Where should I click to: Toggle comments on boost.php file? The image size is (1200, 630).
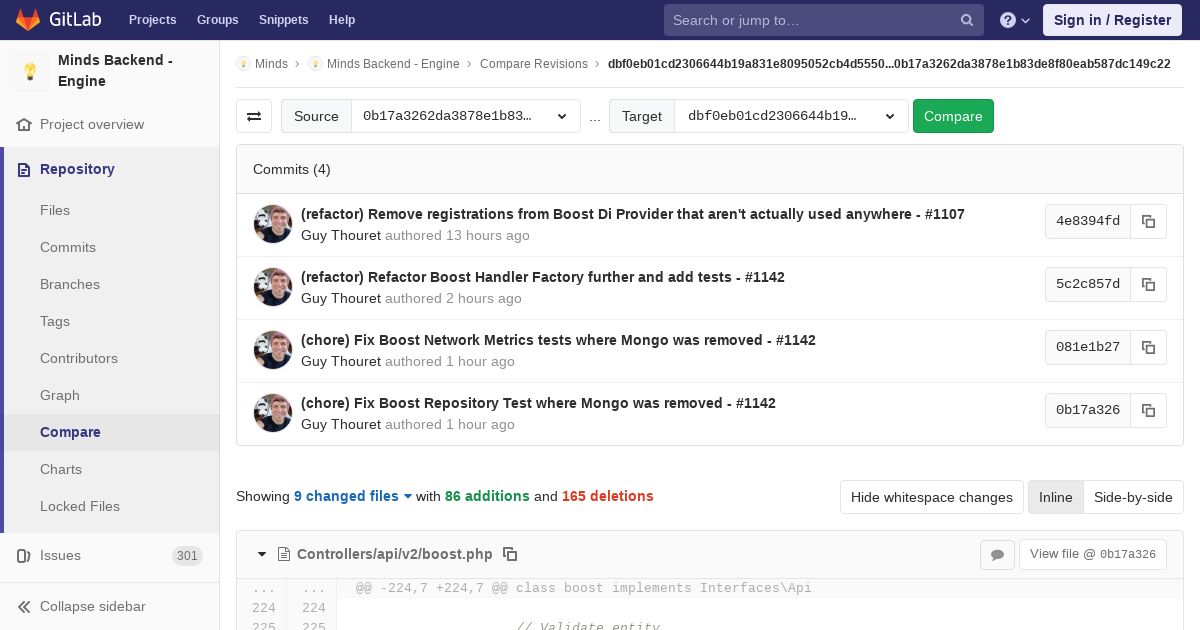(x=997, y=554)
